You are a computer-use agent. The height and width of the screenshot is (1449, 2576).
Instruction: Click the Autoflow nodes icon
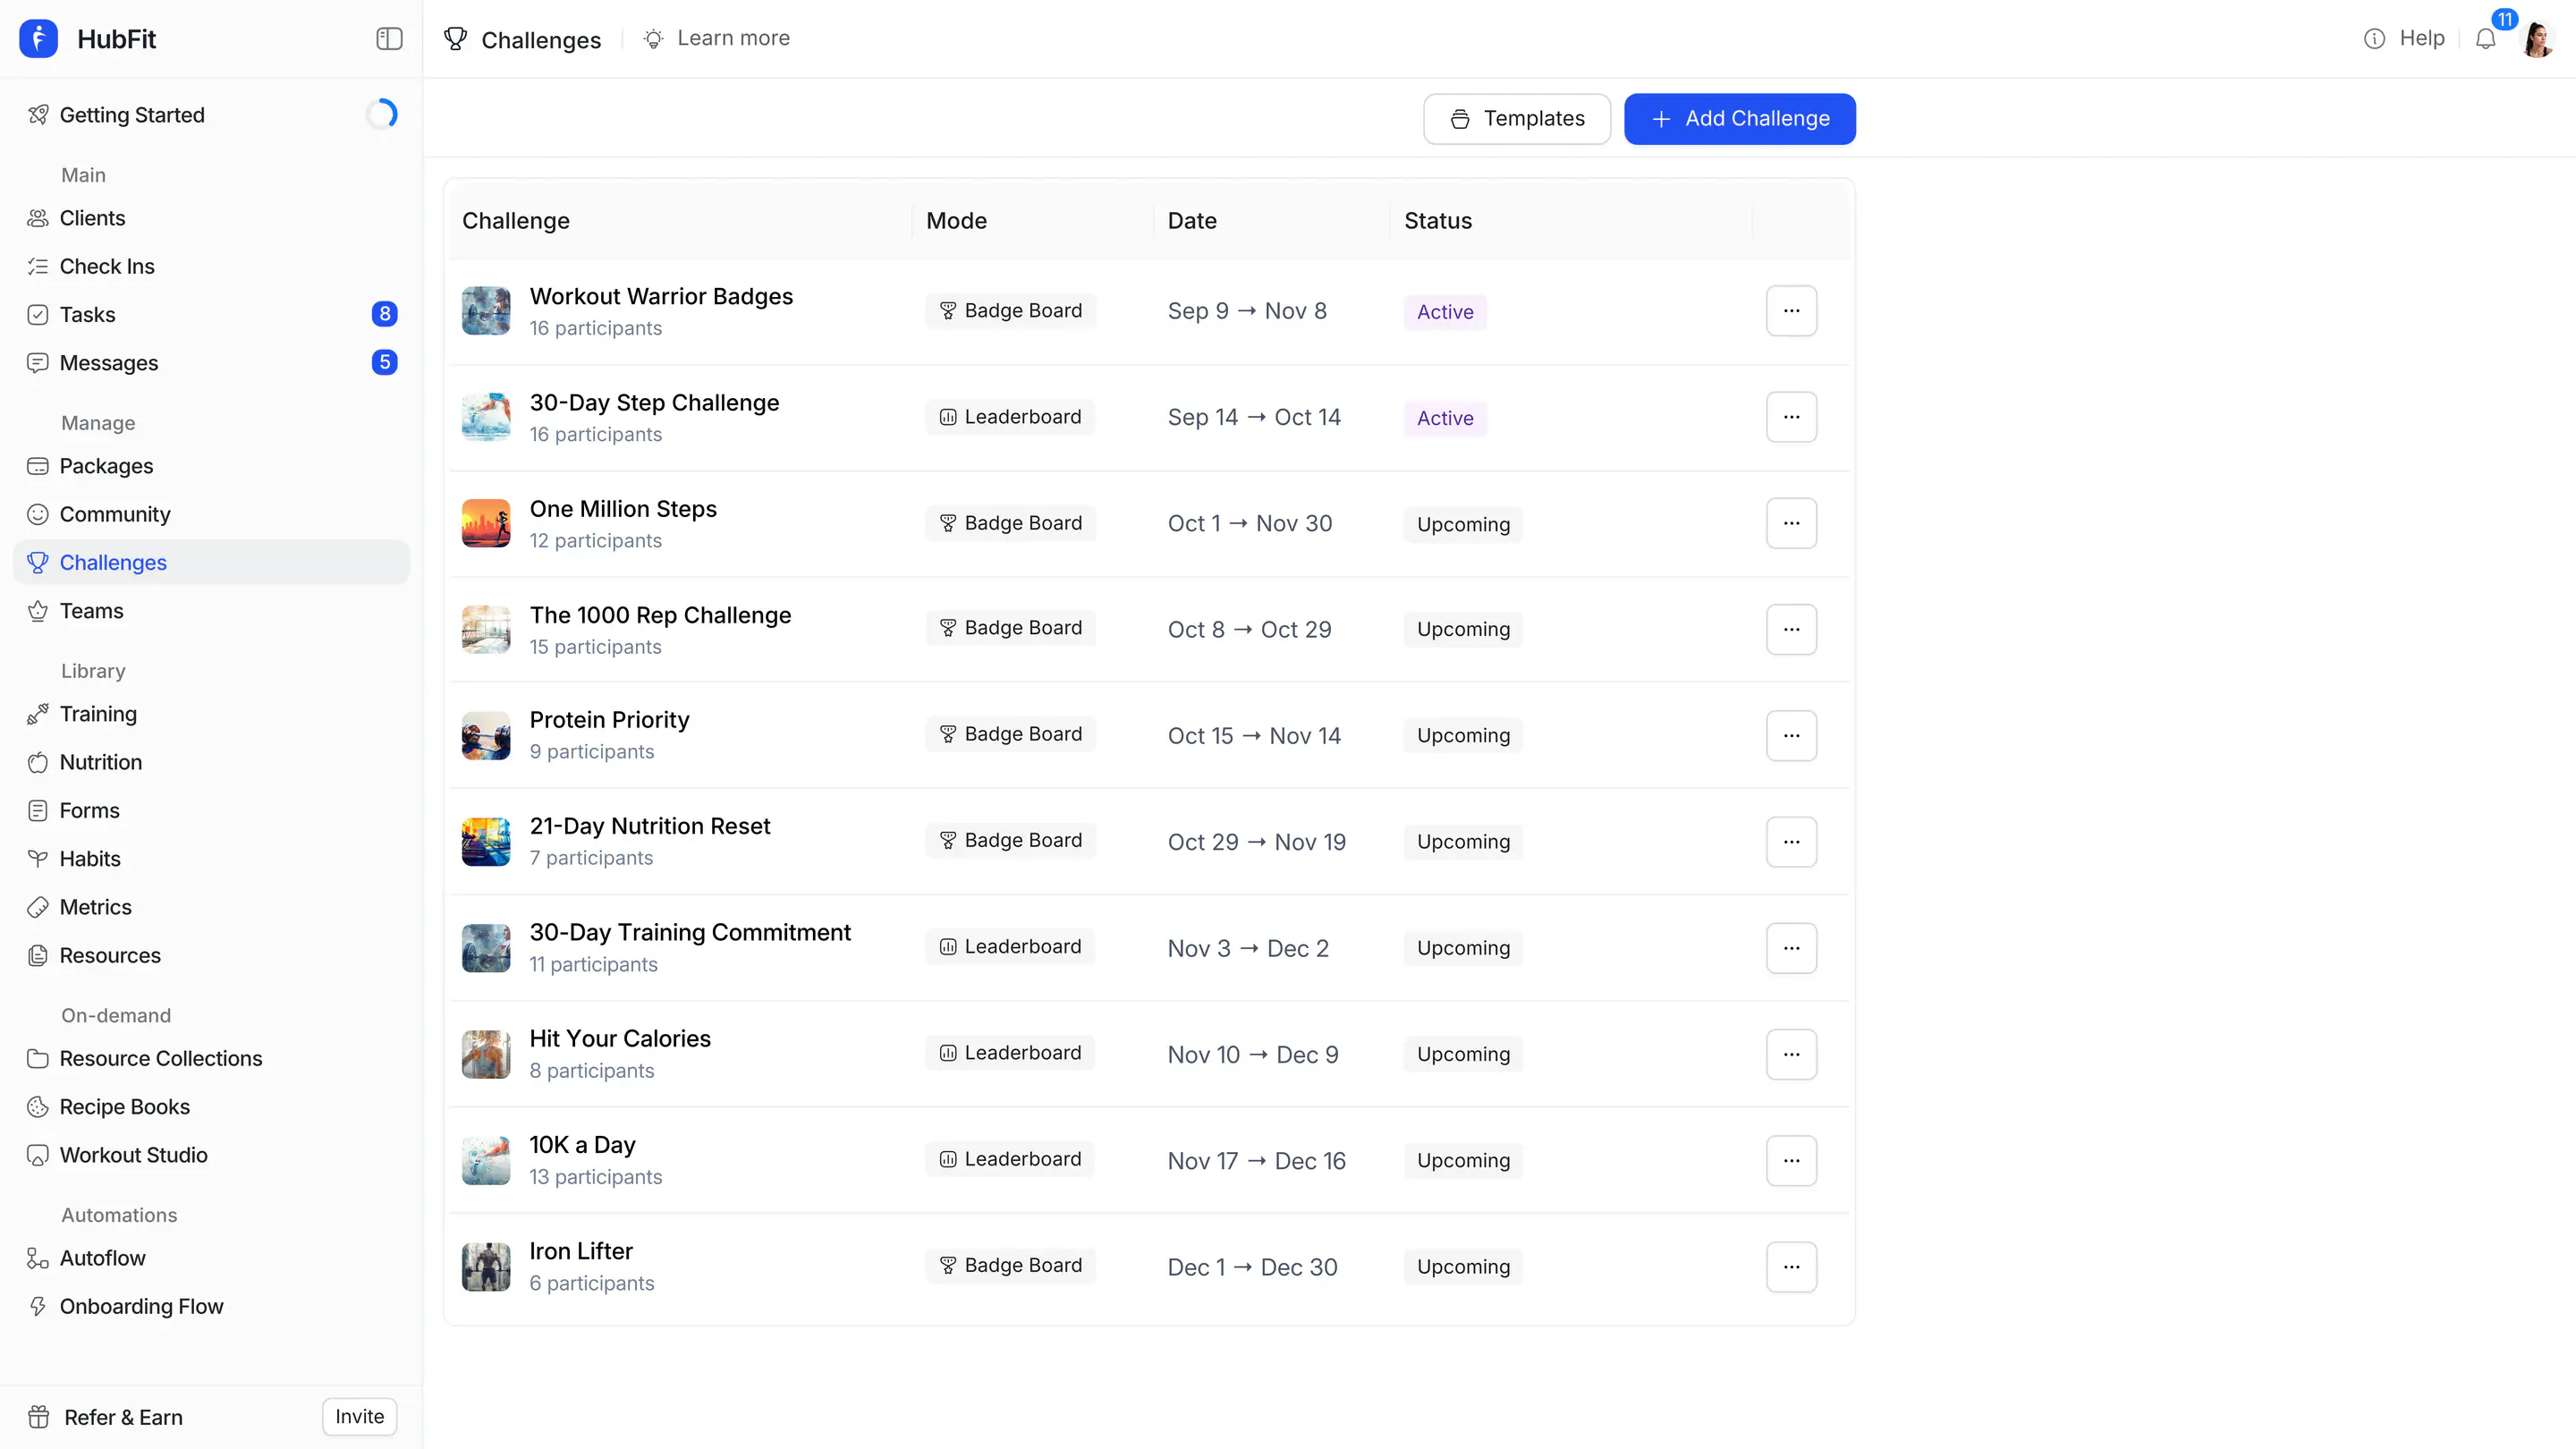[x=38, y=1258]
